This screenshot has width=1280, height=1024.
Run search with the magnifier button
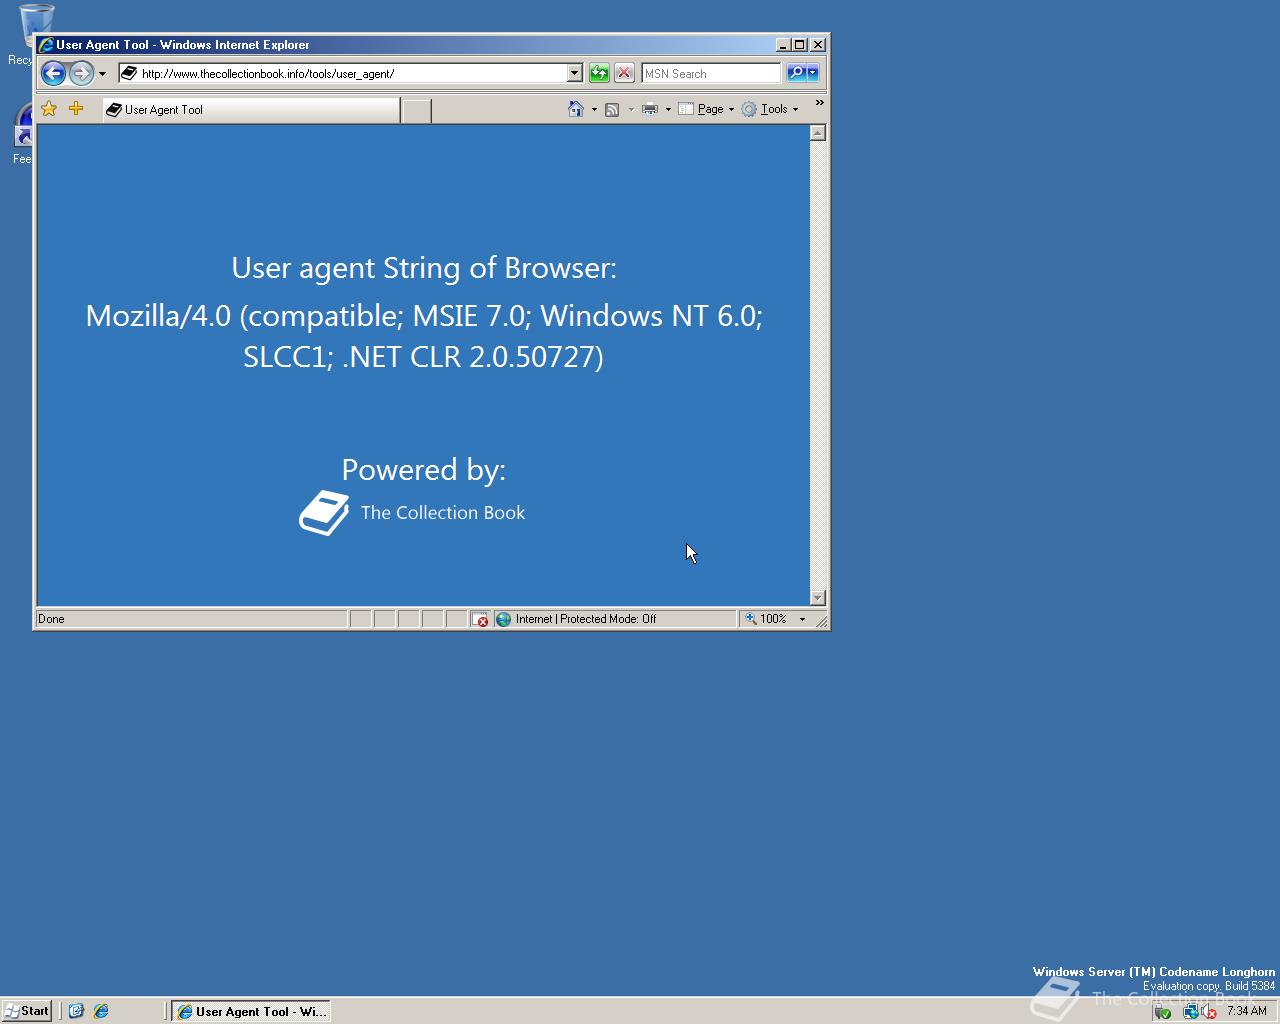[796, 73]
